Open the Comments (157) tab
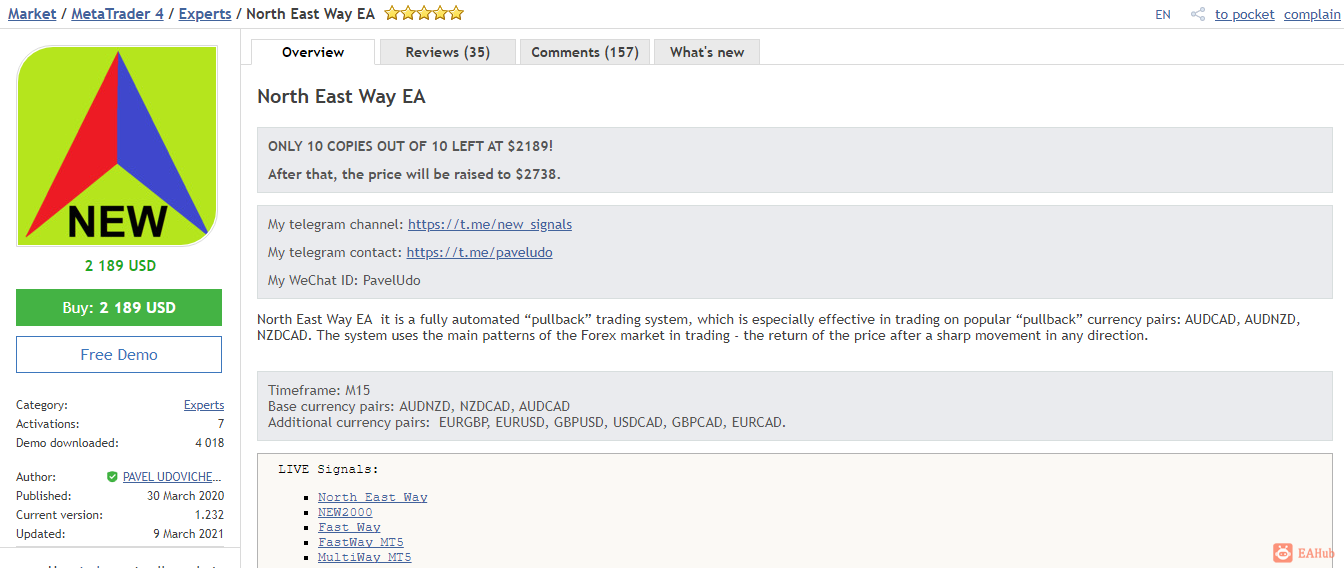The image size is (1344, 568). click(585, 52)
